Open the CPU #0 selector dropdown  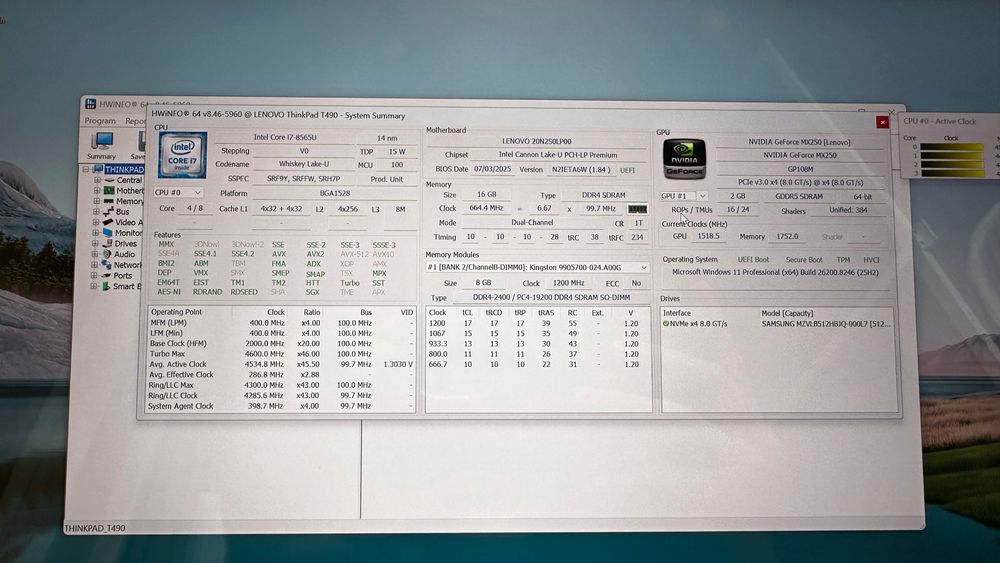point(178,193)
